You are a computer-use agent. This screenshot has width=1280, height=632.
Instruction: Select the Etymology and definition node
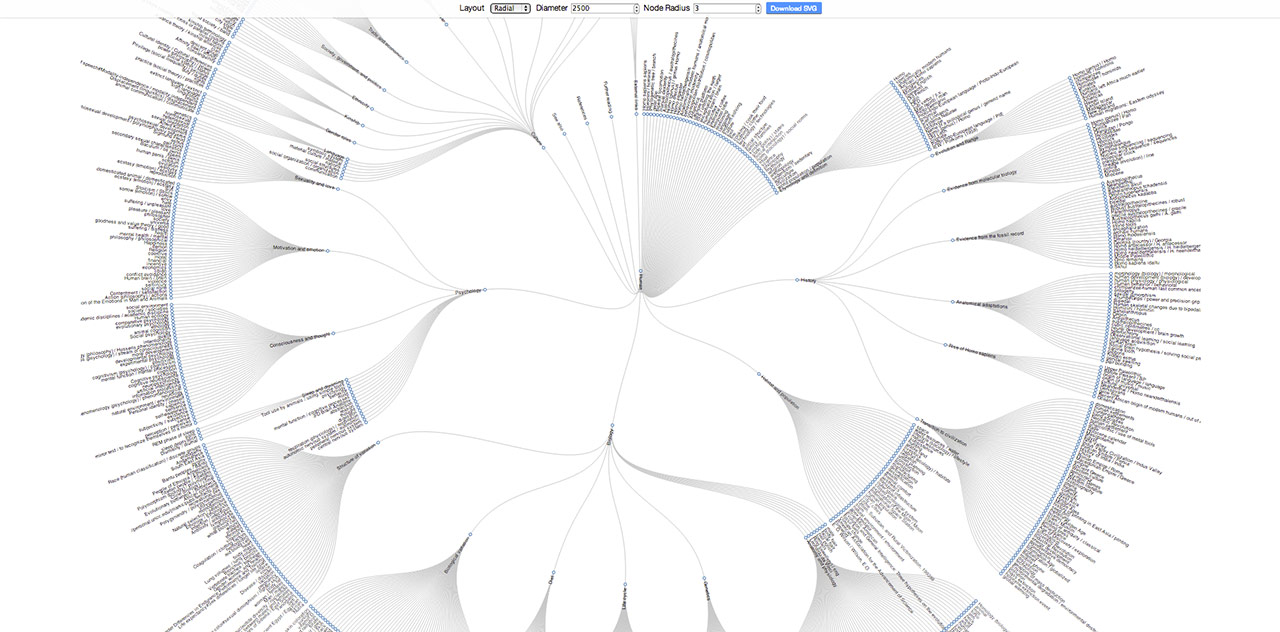pyautogui.click(x=776, y=193)
